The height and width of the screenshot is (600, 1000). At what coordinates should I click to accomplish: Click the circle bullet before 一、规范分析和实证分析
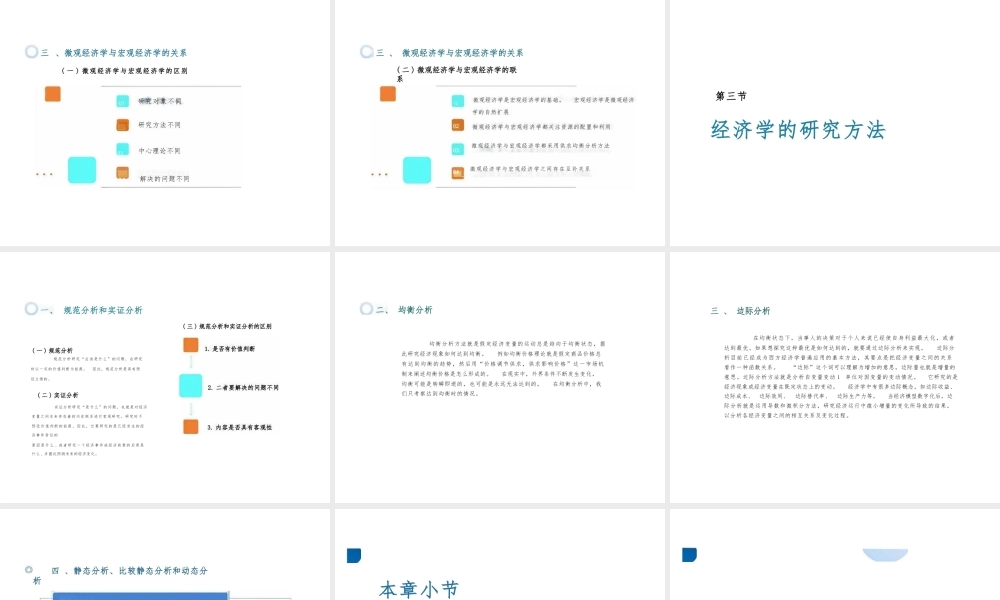[x=31, y=309]
